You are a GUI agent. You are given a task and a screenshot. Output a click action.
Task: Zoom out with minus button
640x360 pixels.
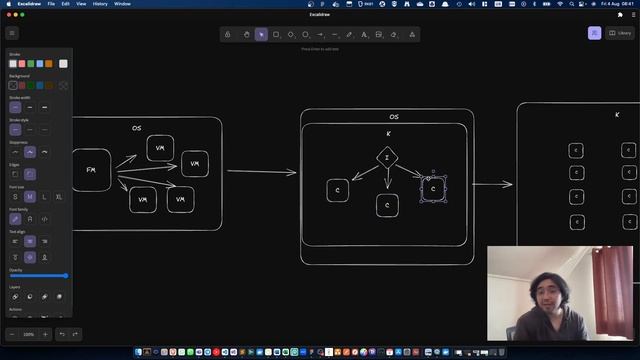pos(12,334)
